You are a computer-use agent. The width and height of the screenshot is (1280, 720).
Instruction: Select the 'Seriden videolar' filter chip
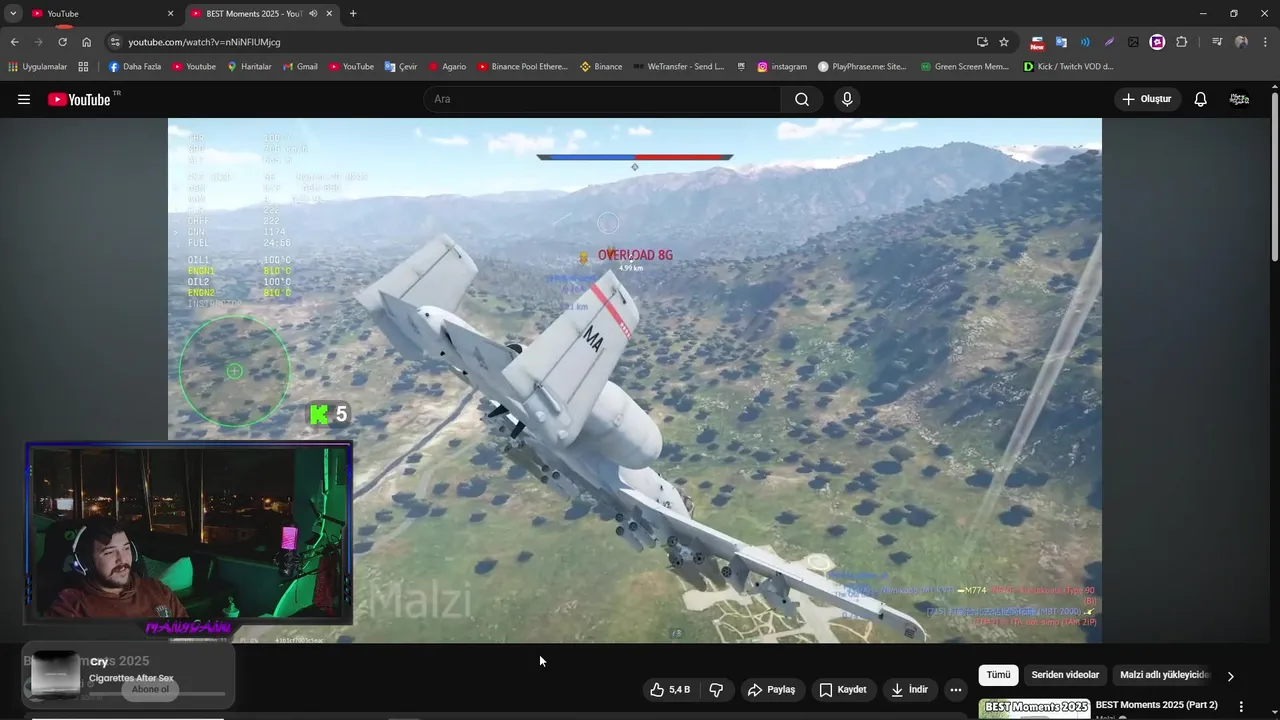coord(1065,675)
